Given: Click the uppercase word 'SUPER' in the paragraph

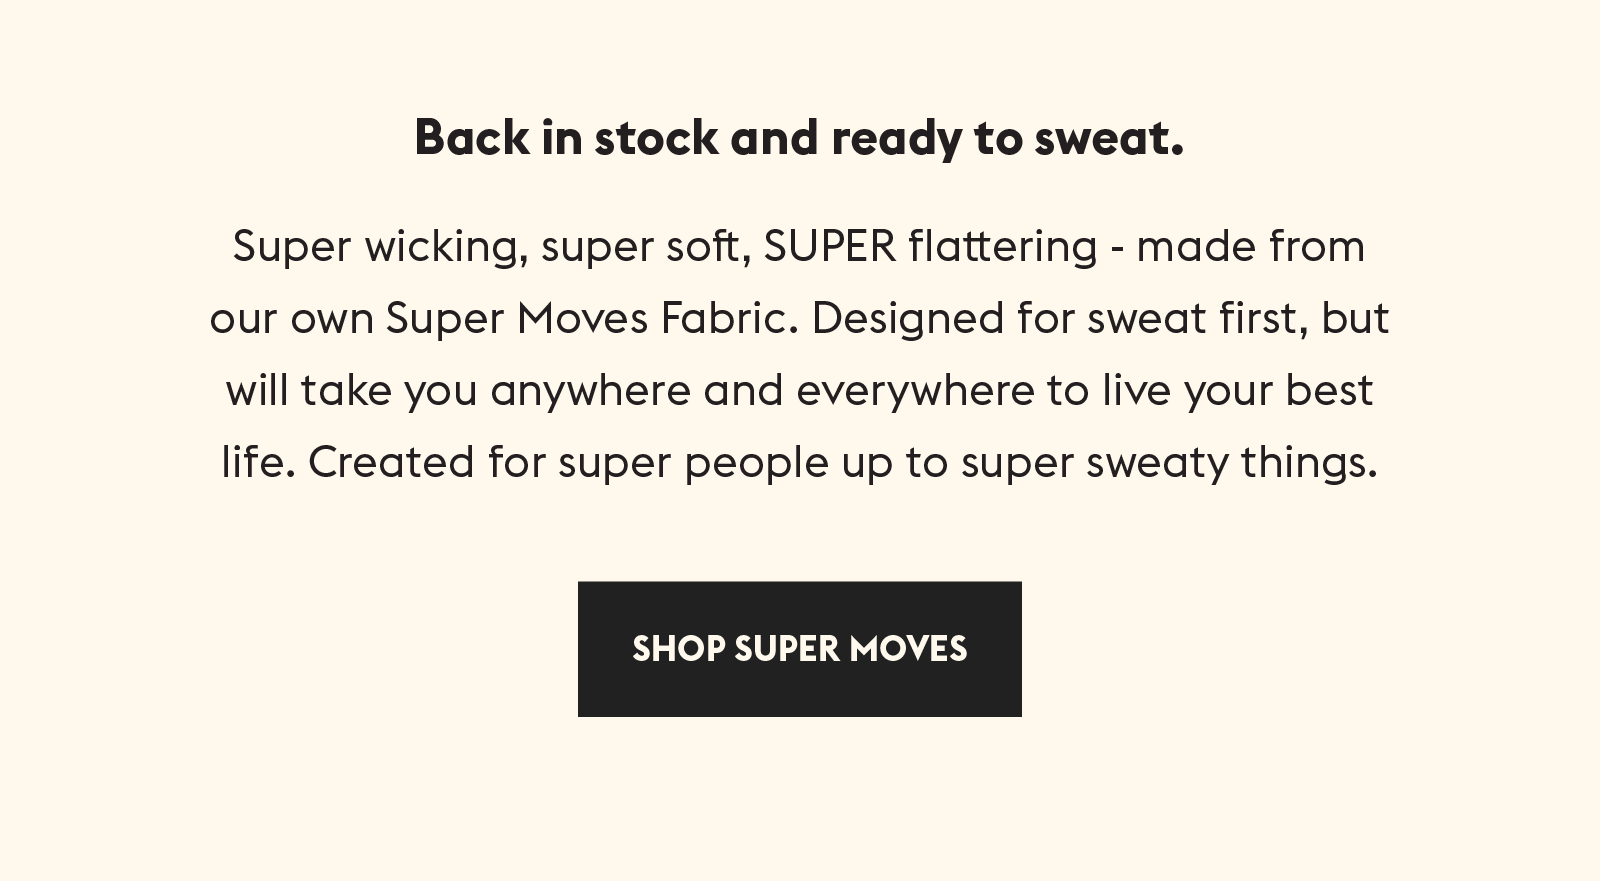Looking at the screenshot, I should point(830,246).
